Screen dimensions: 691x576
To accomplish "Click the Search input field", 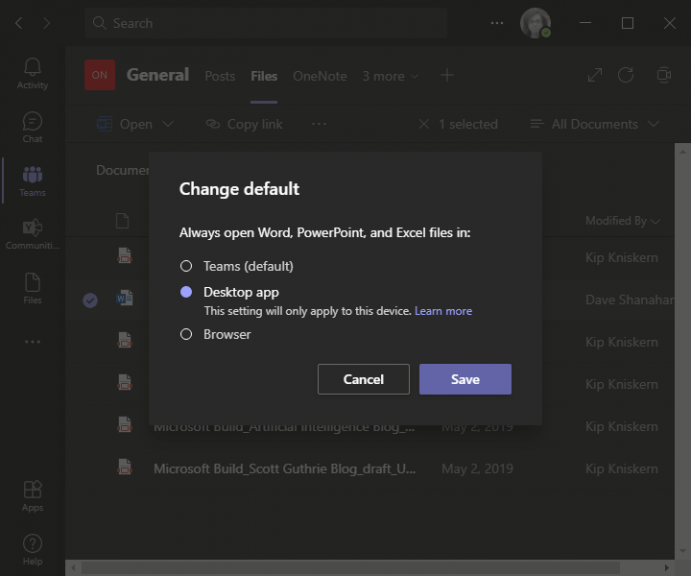I will coord(266,23).
